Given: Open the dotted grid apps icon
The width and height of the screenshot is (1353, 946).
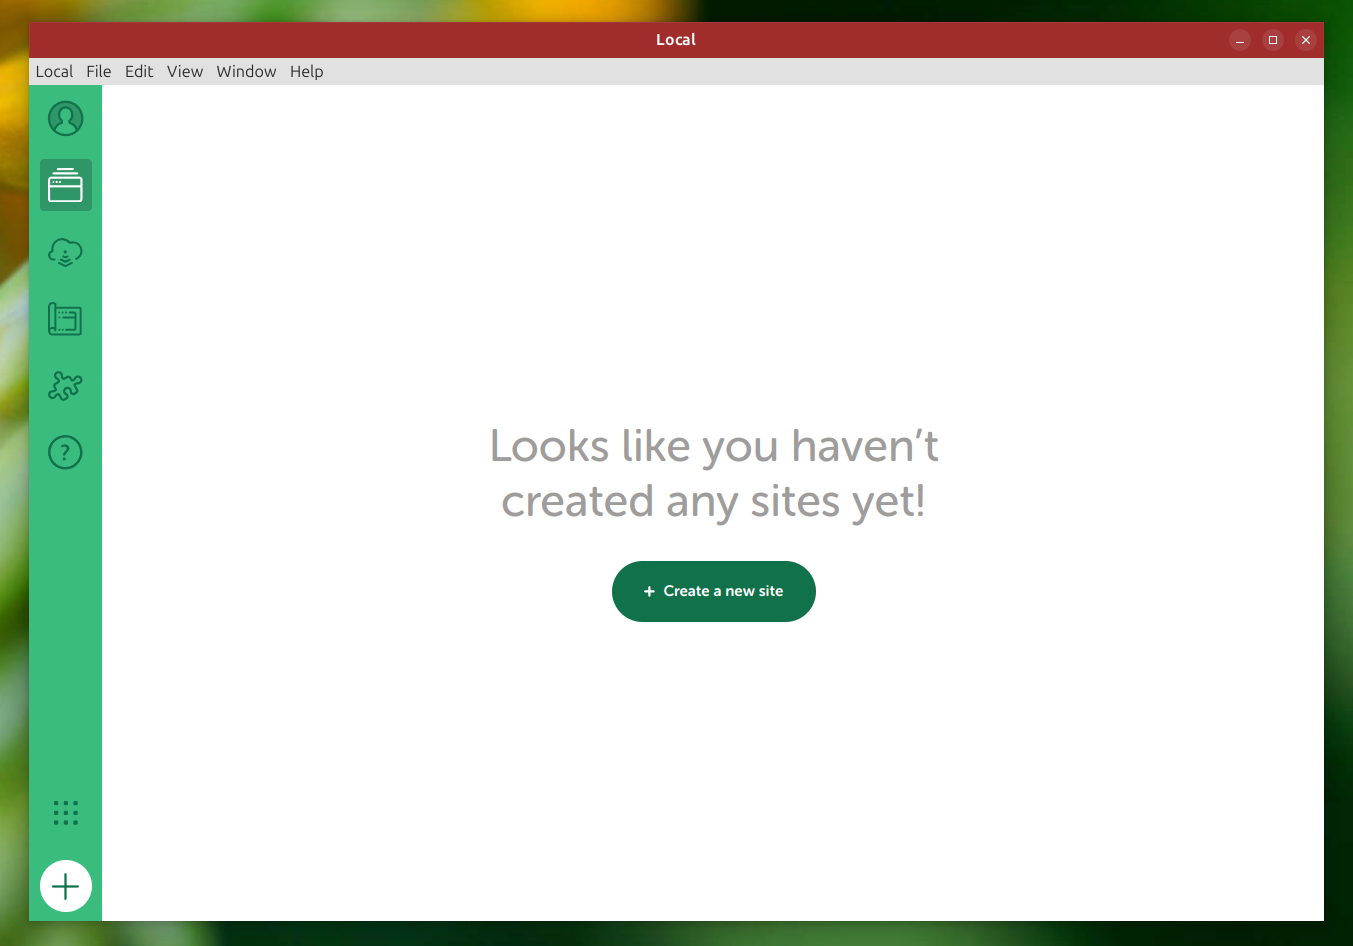Looking at the screenshot, I should click(x=65, y=813).
